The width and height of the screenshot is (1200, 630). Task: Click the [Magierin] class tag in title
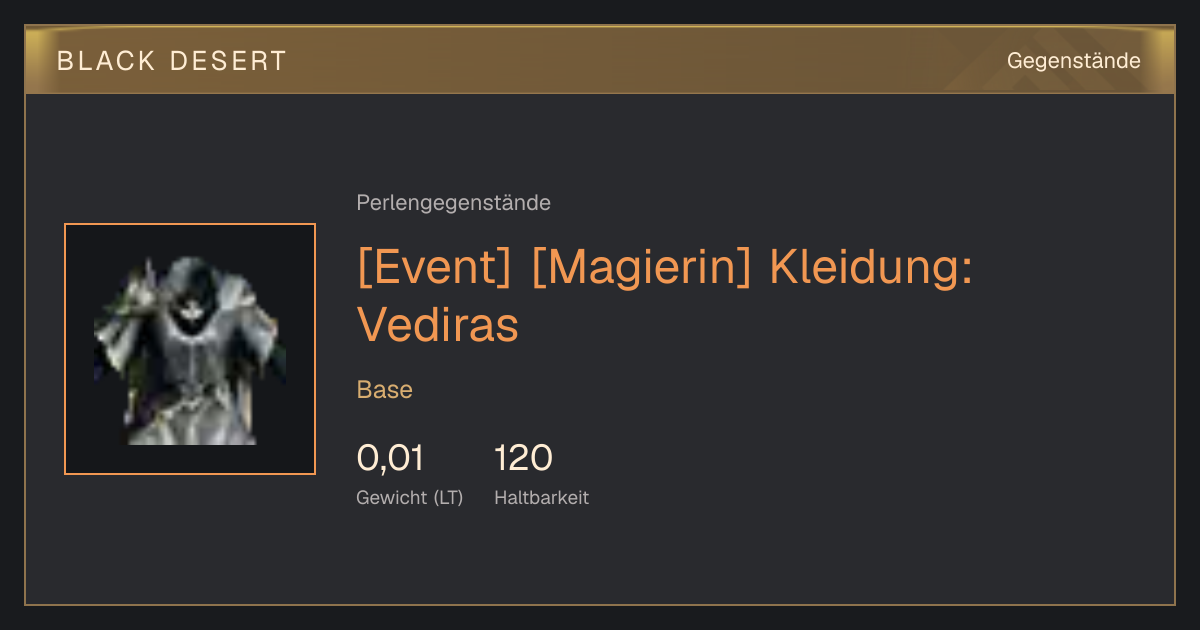pos(641,267)
